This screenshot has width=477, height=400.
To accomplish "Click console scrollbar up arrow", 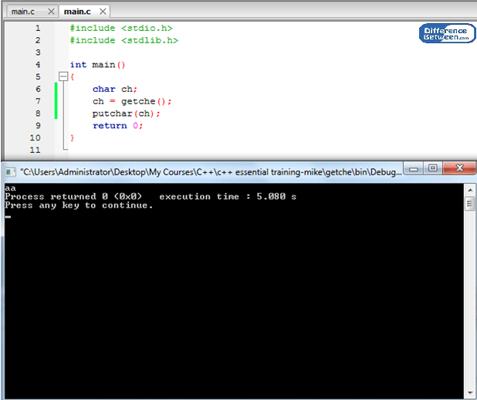I will coord(470,190).
